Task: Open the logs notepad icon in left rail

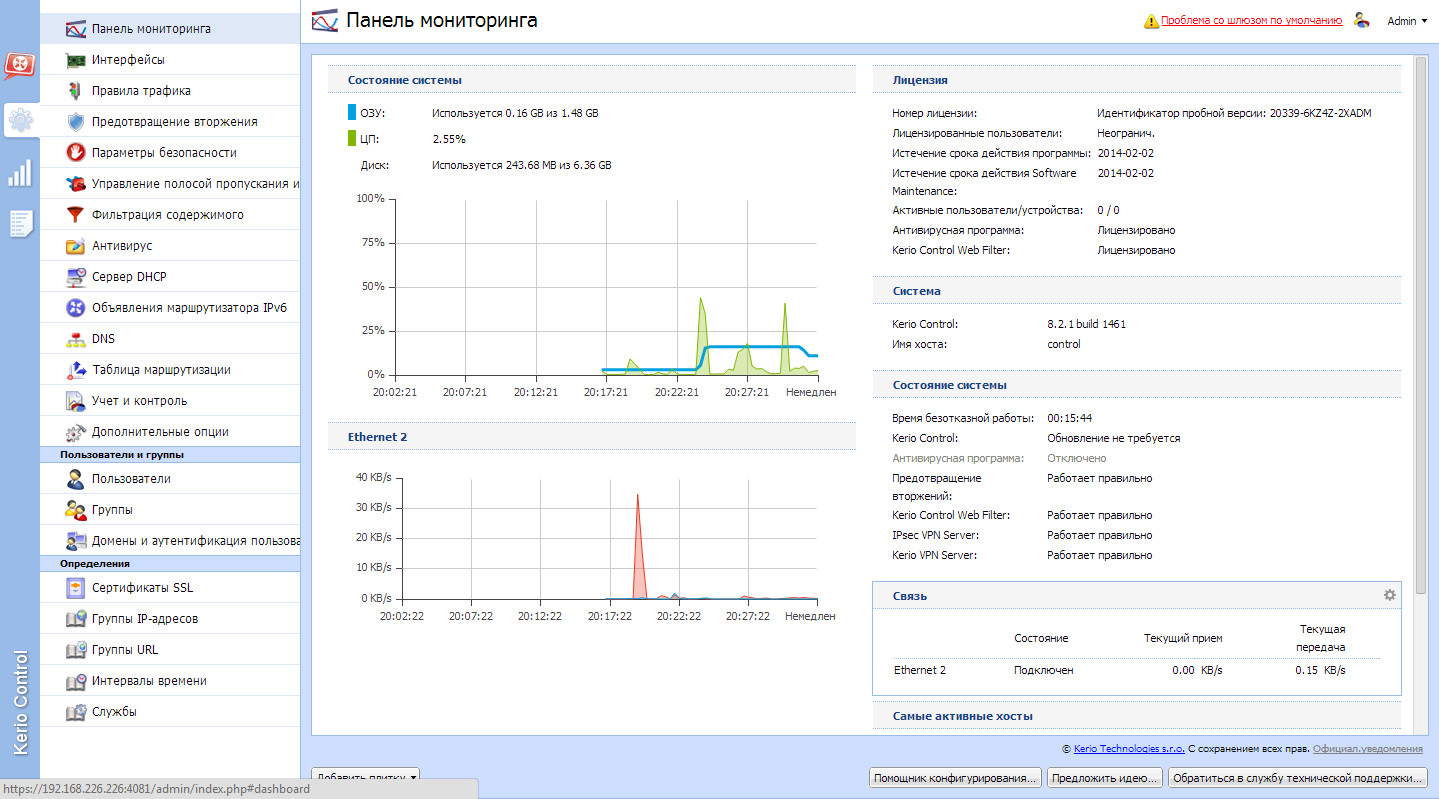Action: pyautogui.click(x=20, y=223)
